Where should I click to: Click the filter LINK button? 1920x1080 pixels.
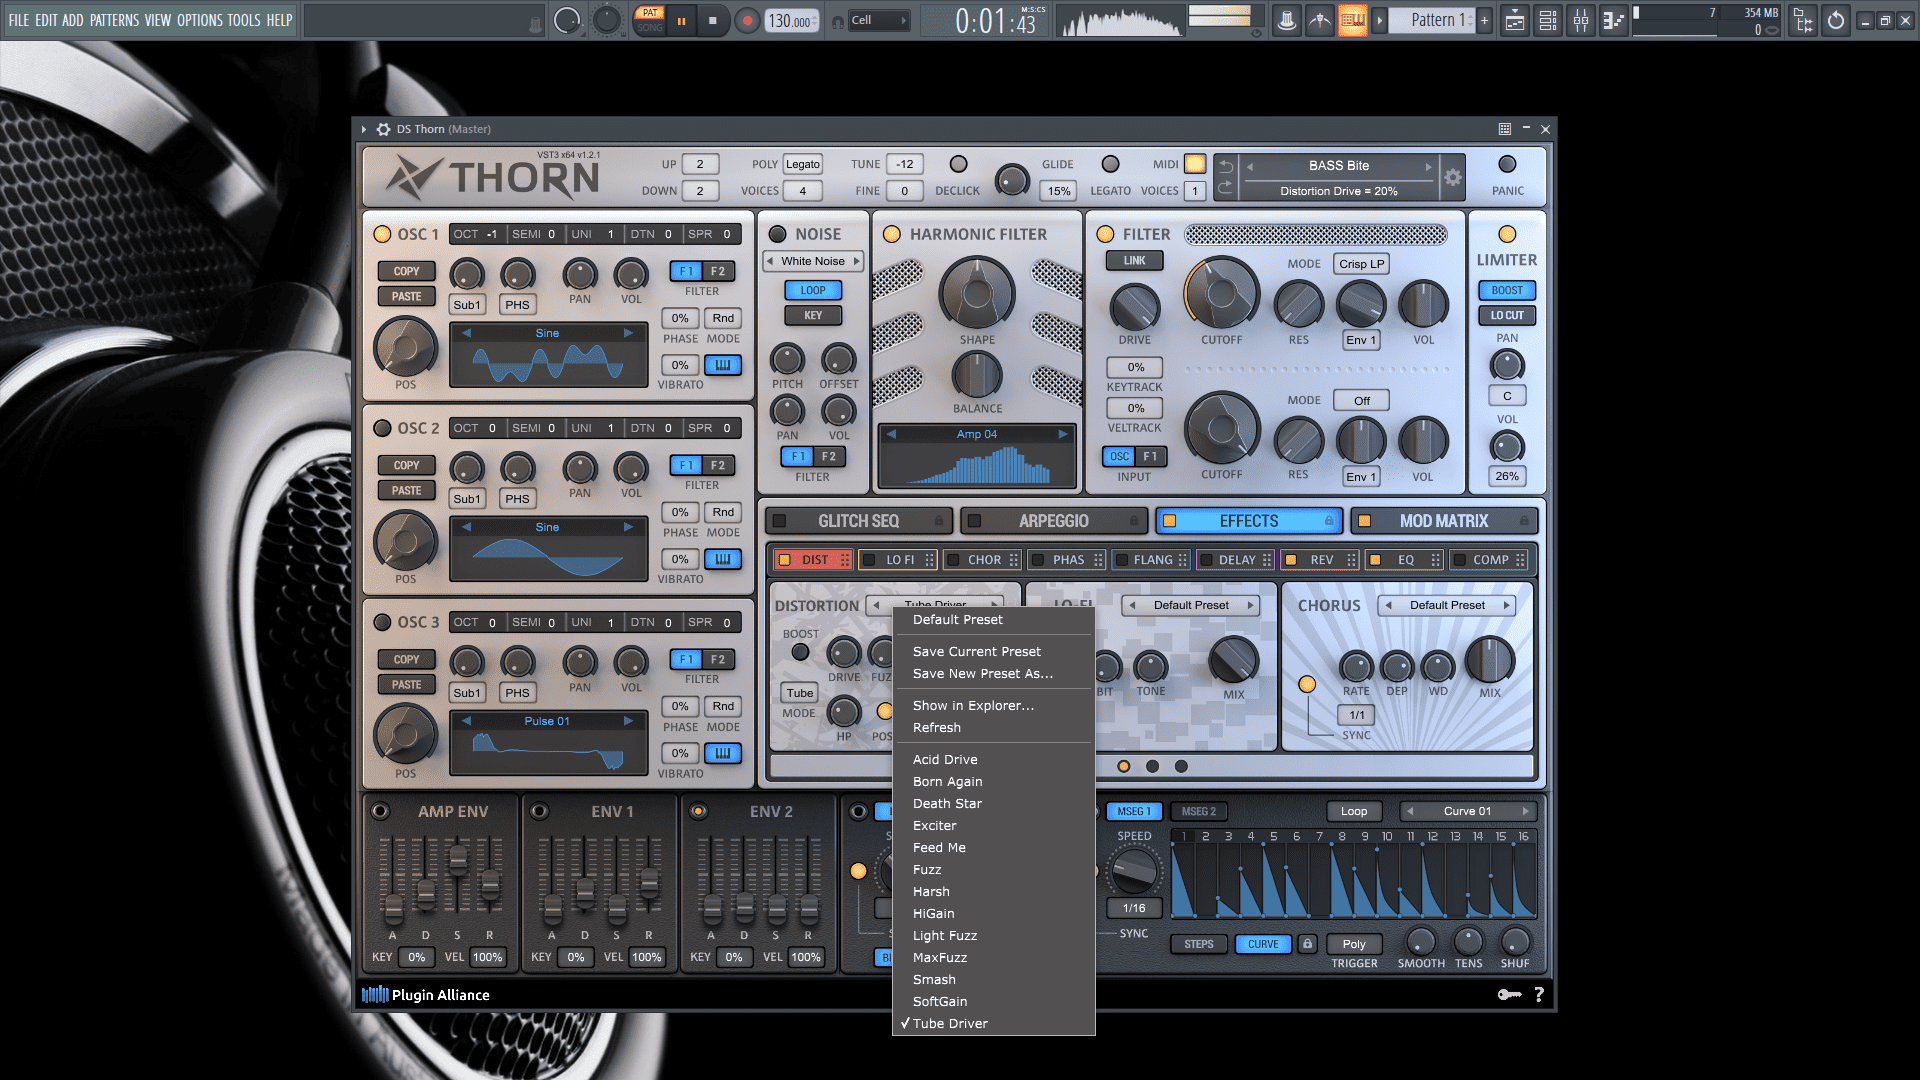pos(1134,260)
